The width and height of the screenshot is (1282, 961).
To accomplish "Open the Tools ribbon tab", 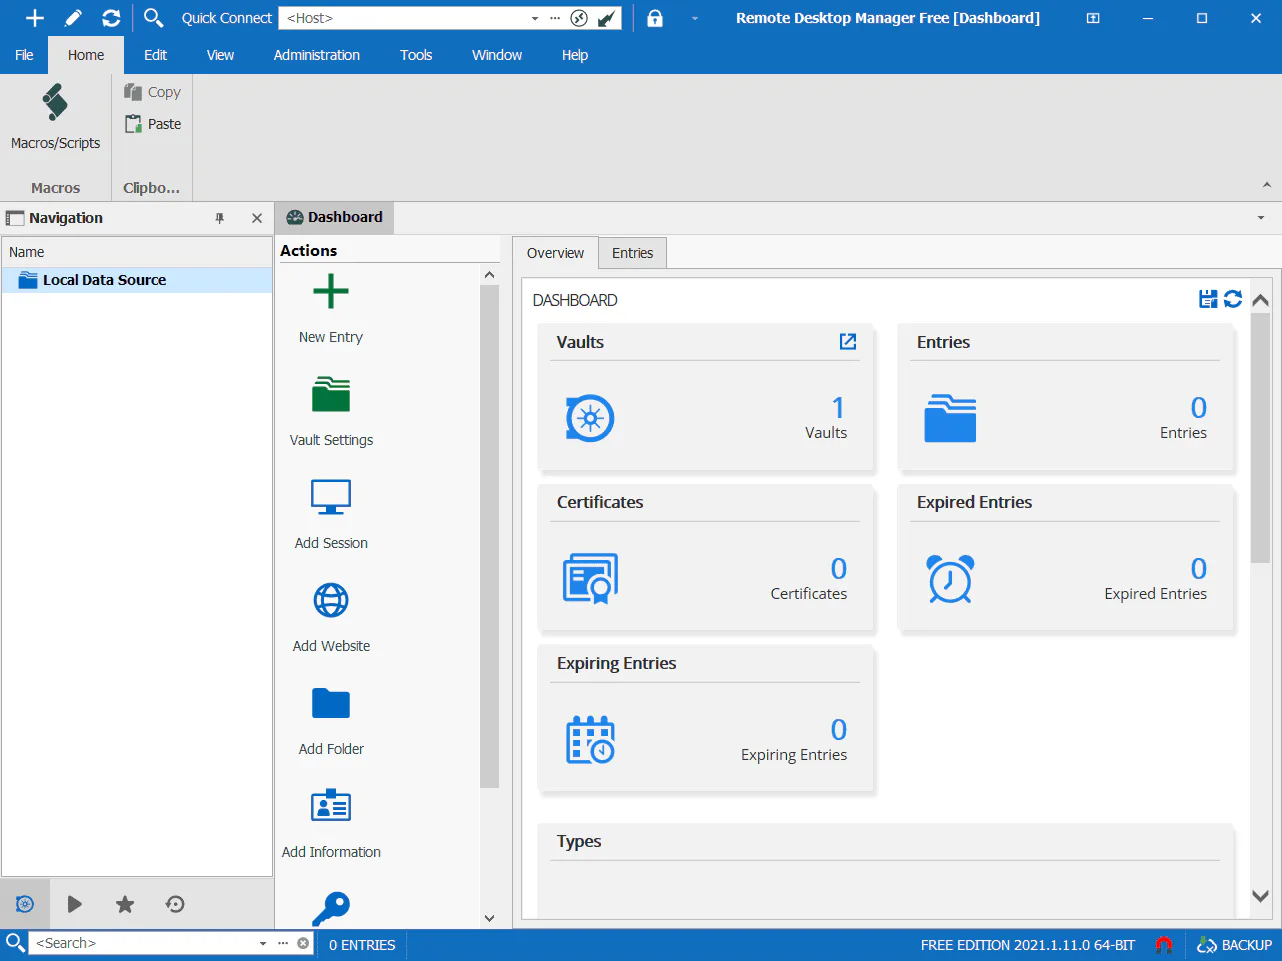I will point(416,55).
